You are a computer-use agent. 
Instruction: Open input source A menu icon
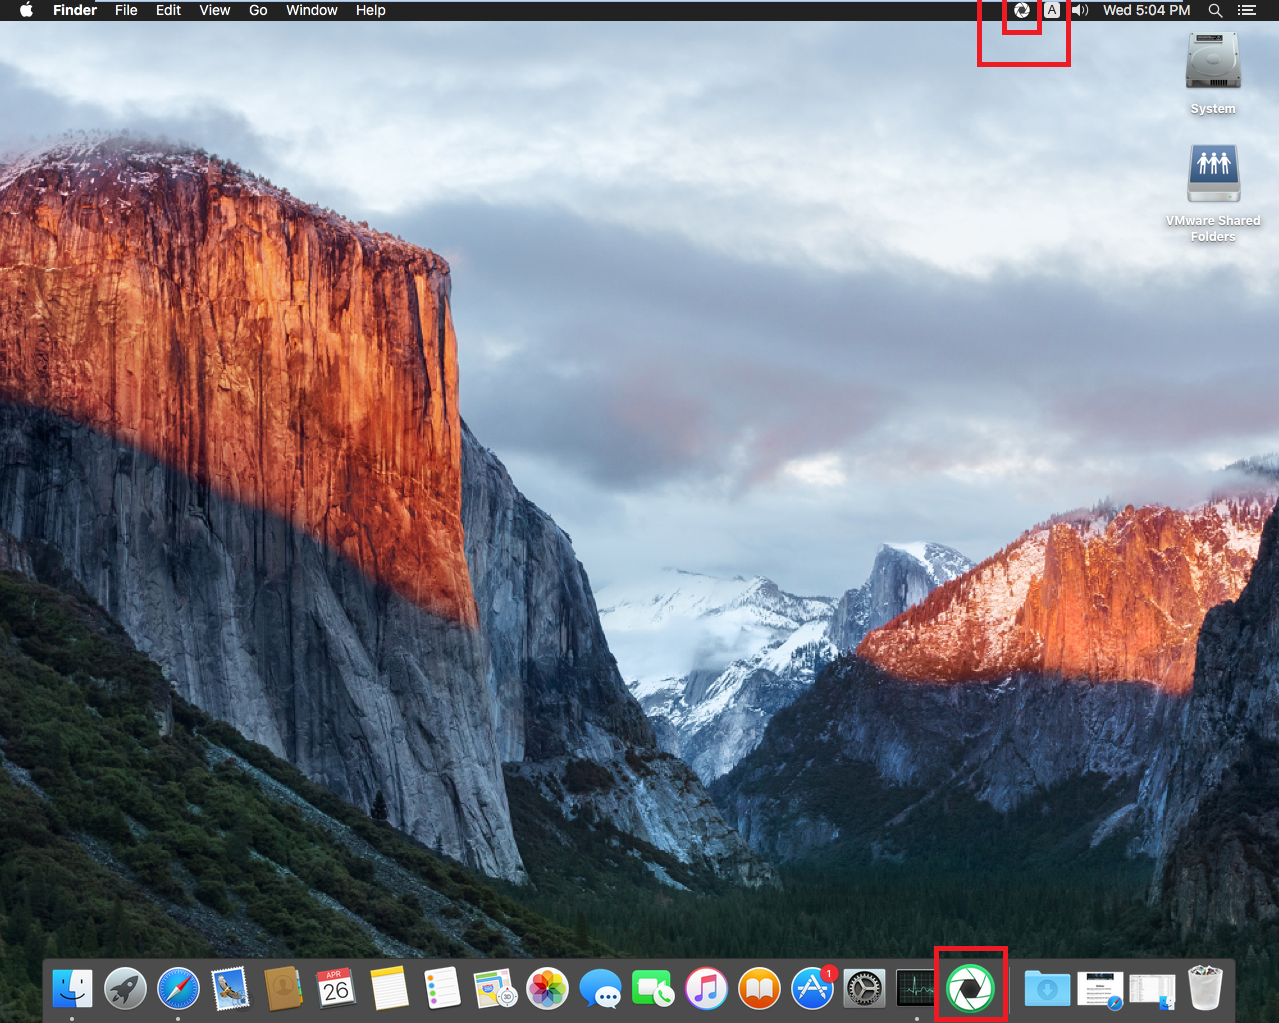tap(1052, 10)
